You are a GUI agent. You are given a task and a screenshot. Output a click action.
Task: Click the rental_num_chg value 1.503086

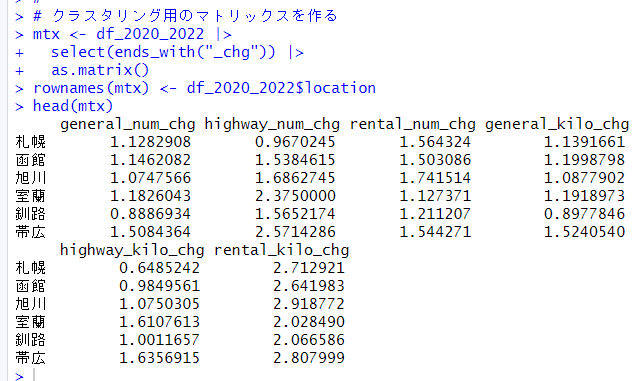435,160
